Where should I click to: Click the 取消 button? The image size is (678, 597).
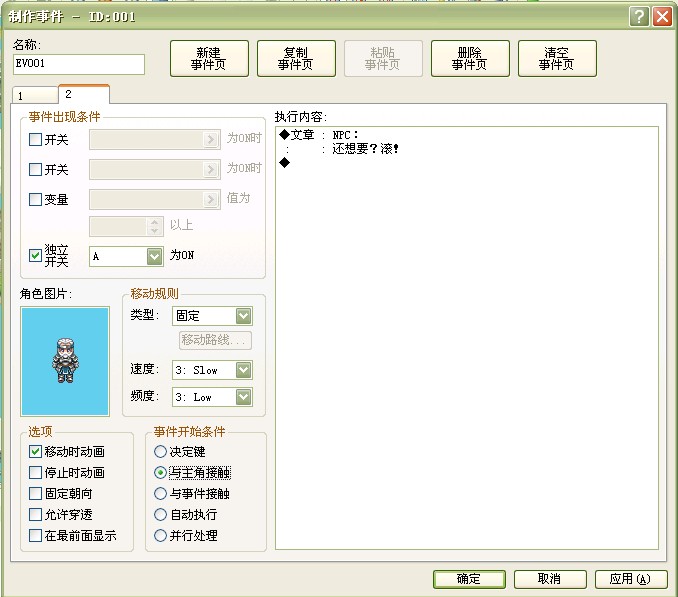click(x=550, y=579)
